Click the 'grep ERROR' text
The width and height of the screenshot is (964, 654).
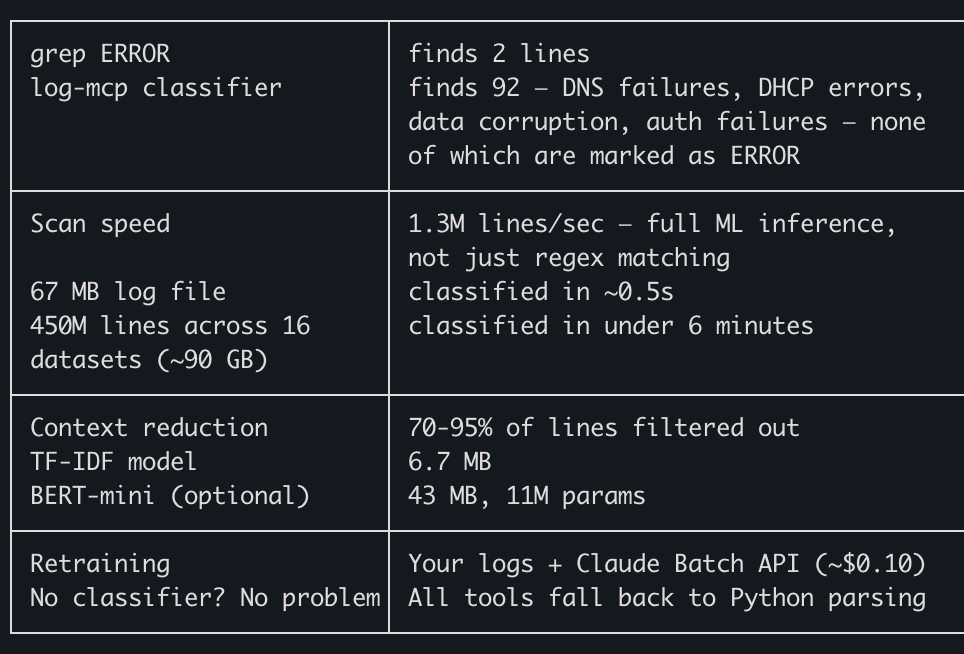[100, 55]
